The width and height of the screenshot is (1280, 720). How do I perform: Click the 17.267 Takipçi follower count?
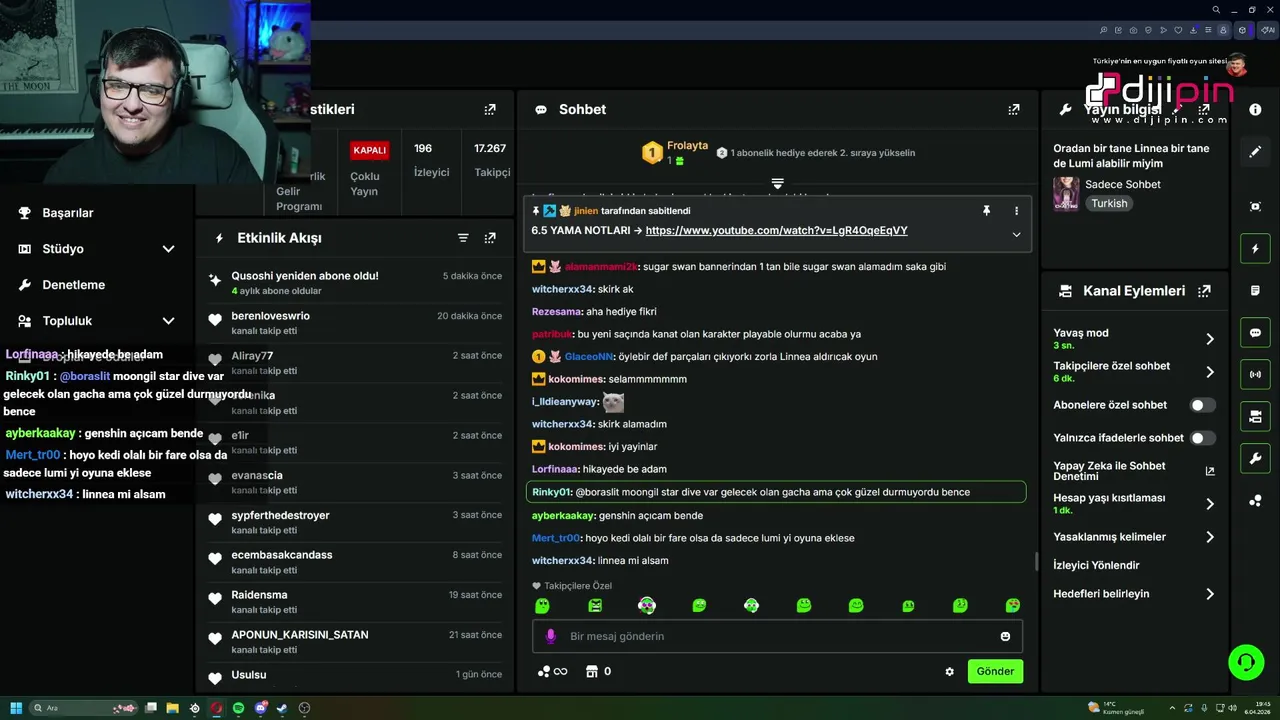pos(491,160)
